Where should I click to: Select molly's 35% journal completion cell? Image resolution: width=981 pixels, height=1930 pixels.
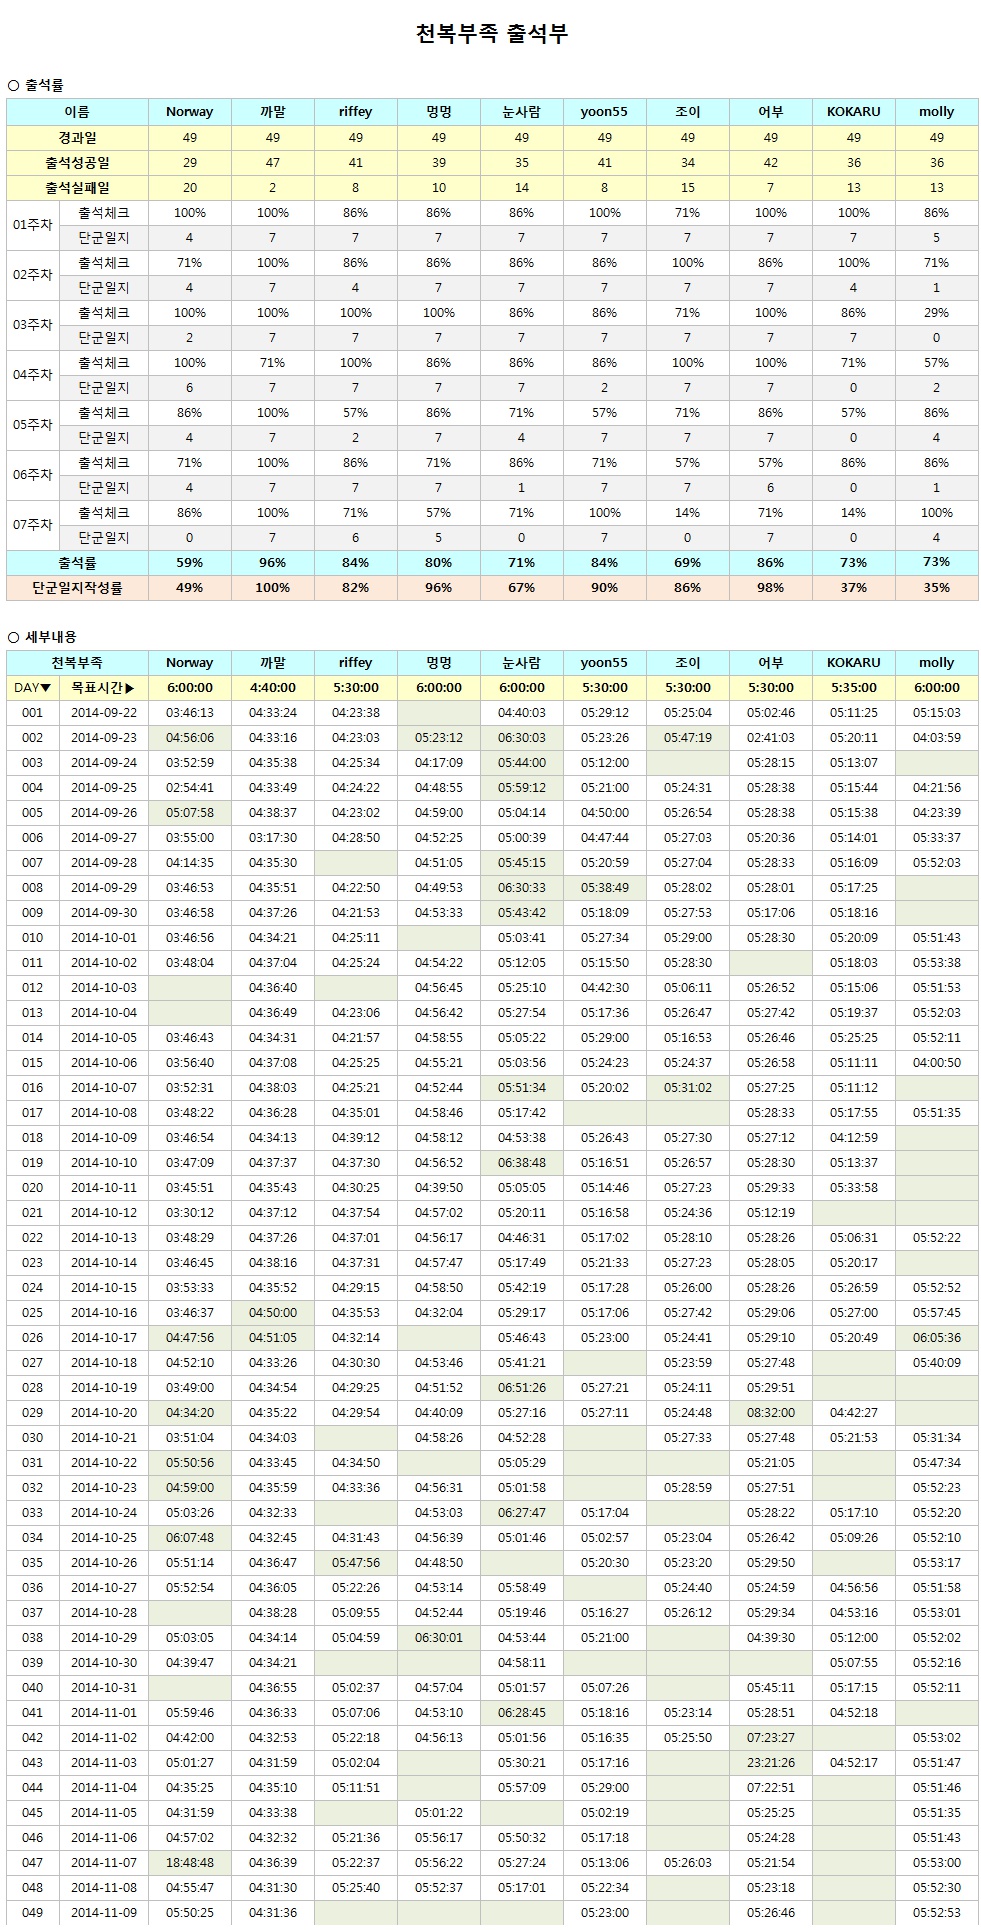pyautogui.click(x=936, y=588)
